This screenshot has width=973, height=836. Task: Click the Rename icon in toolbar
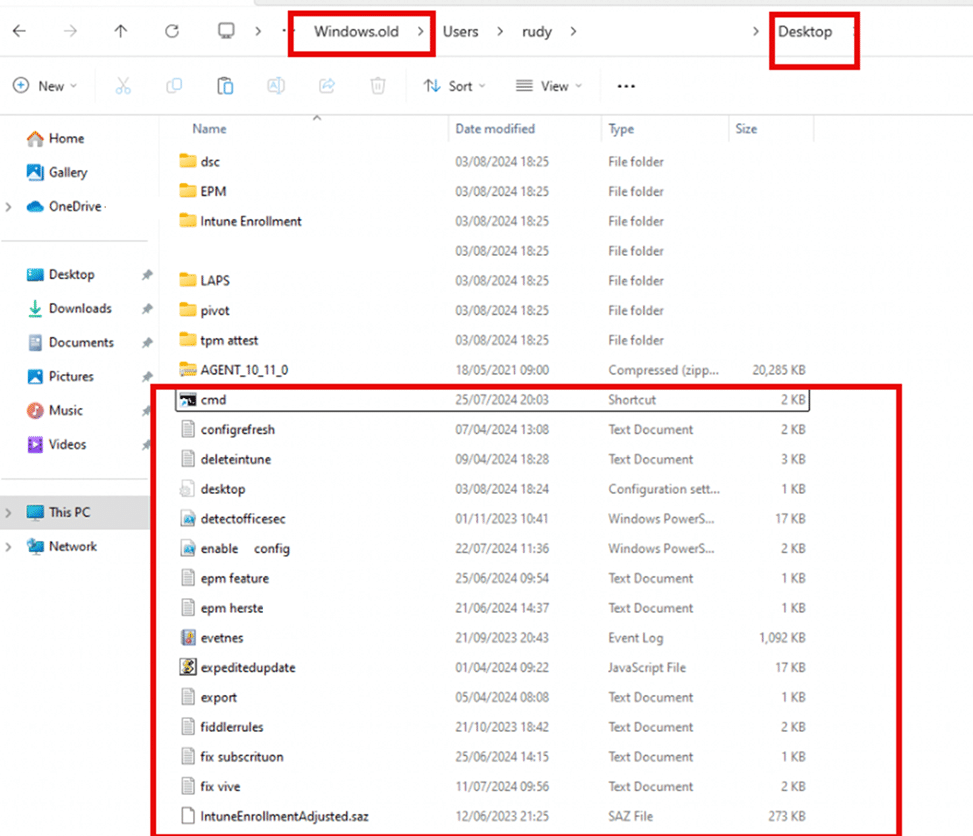click(276, 86)
